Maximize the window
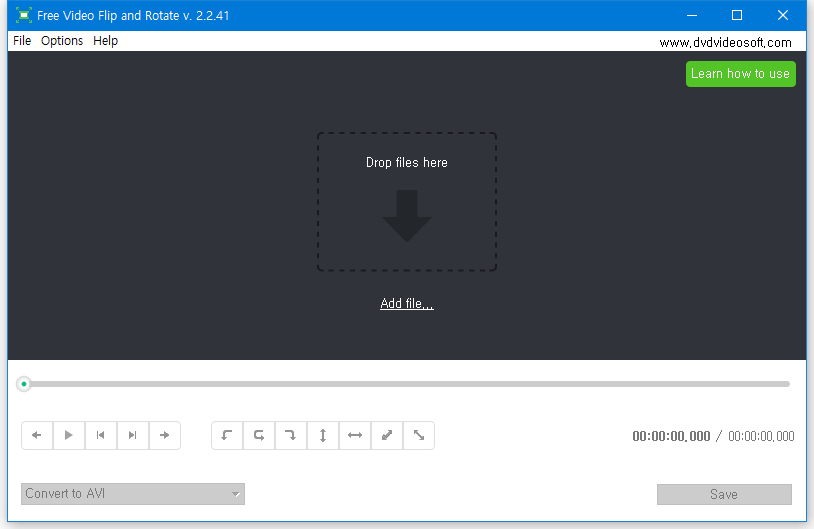814x529 pixels. 737,15
